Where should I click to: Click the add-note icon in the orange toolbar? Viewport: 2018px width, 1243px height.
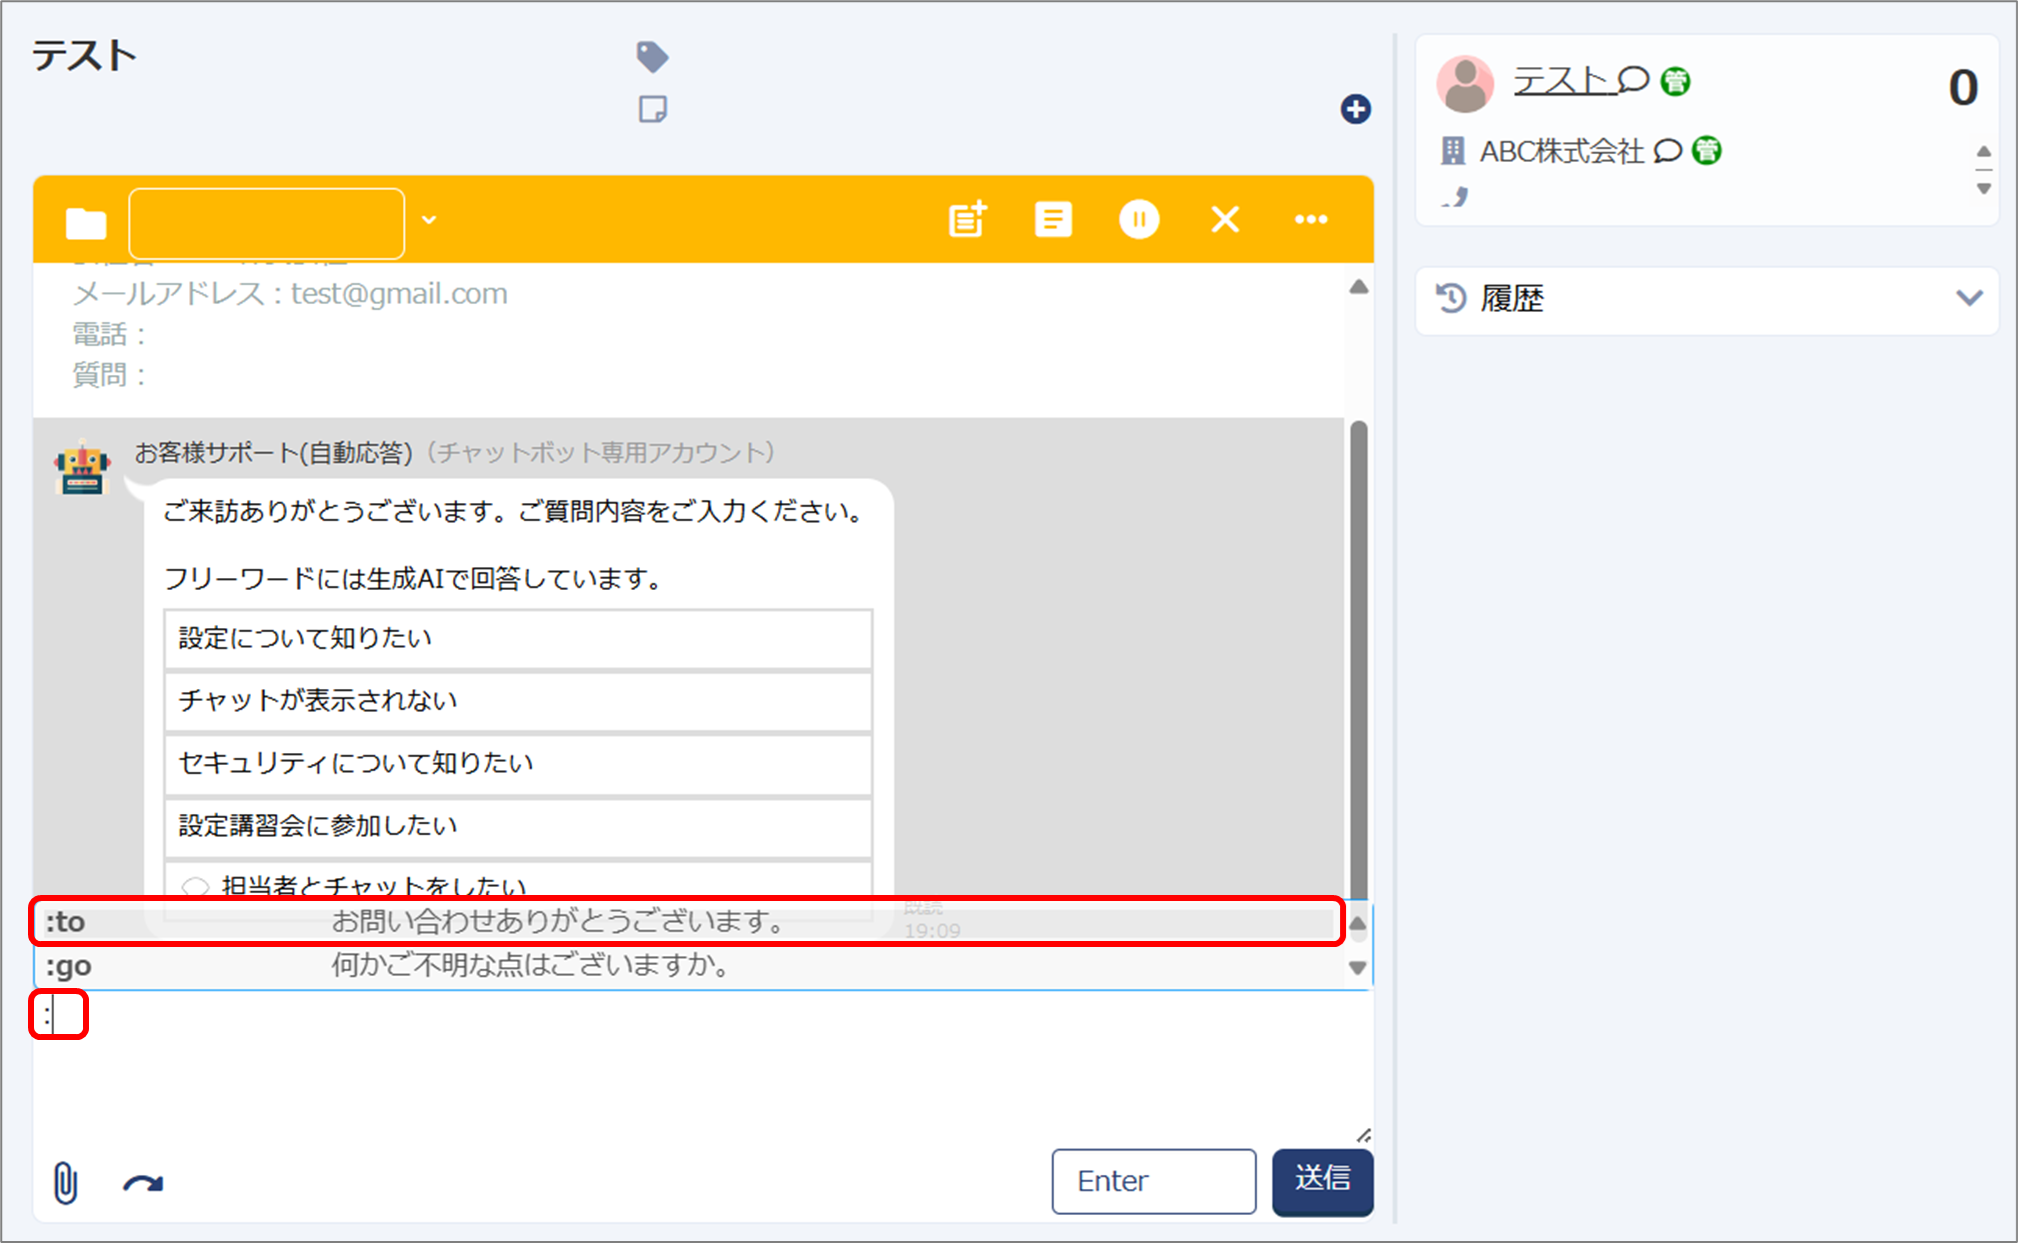click(x=967, y=219)
